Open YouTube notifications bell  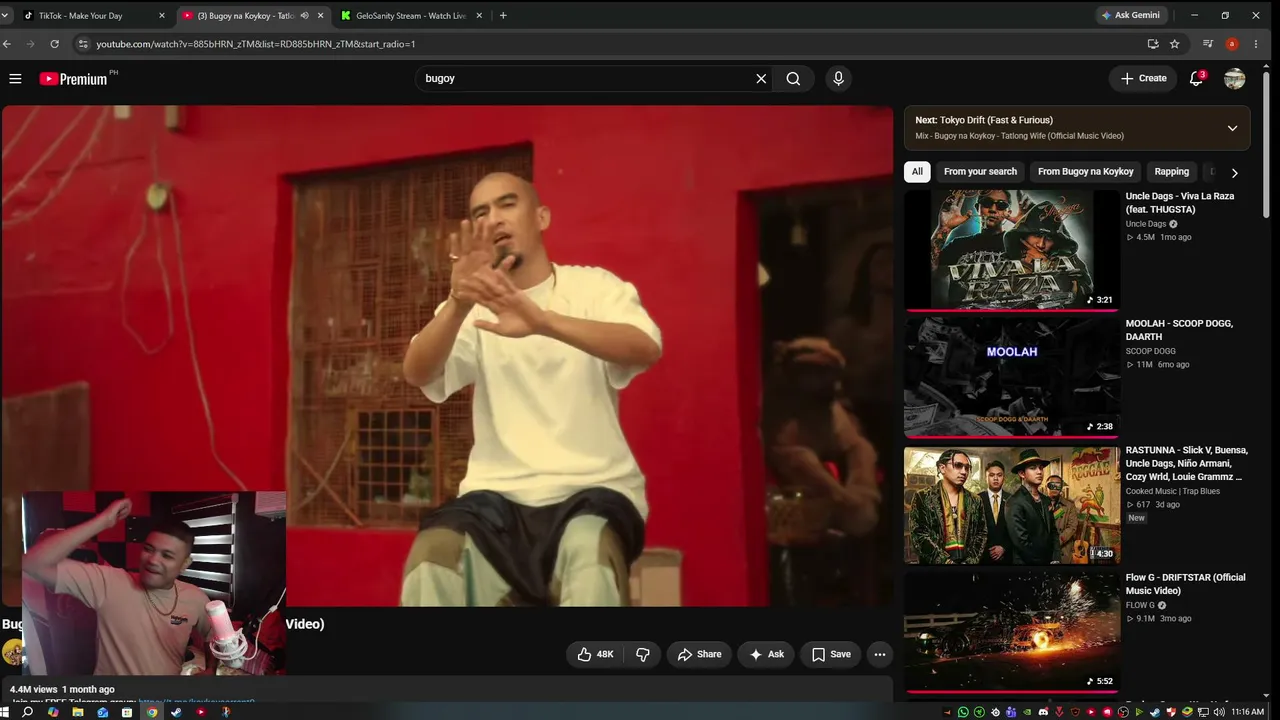[1196, 78]
